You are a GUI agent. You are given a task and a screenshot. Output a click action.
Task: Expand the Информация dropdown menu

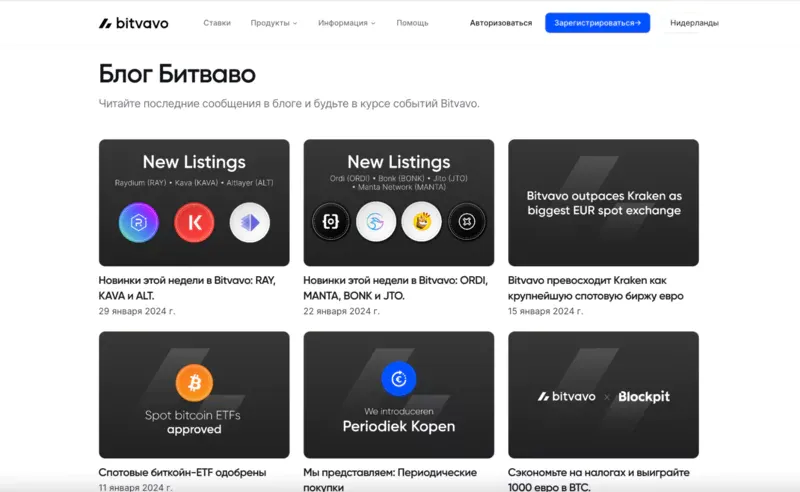346,23
